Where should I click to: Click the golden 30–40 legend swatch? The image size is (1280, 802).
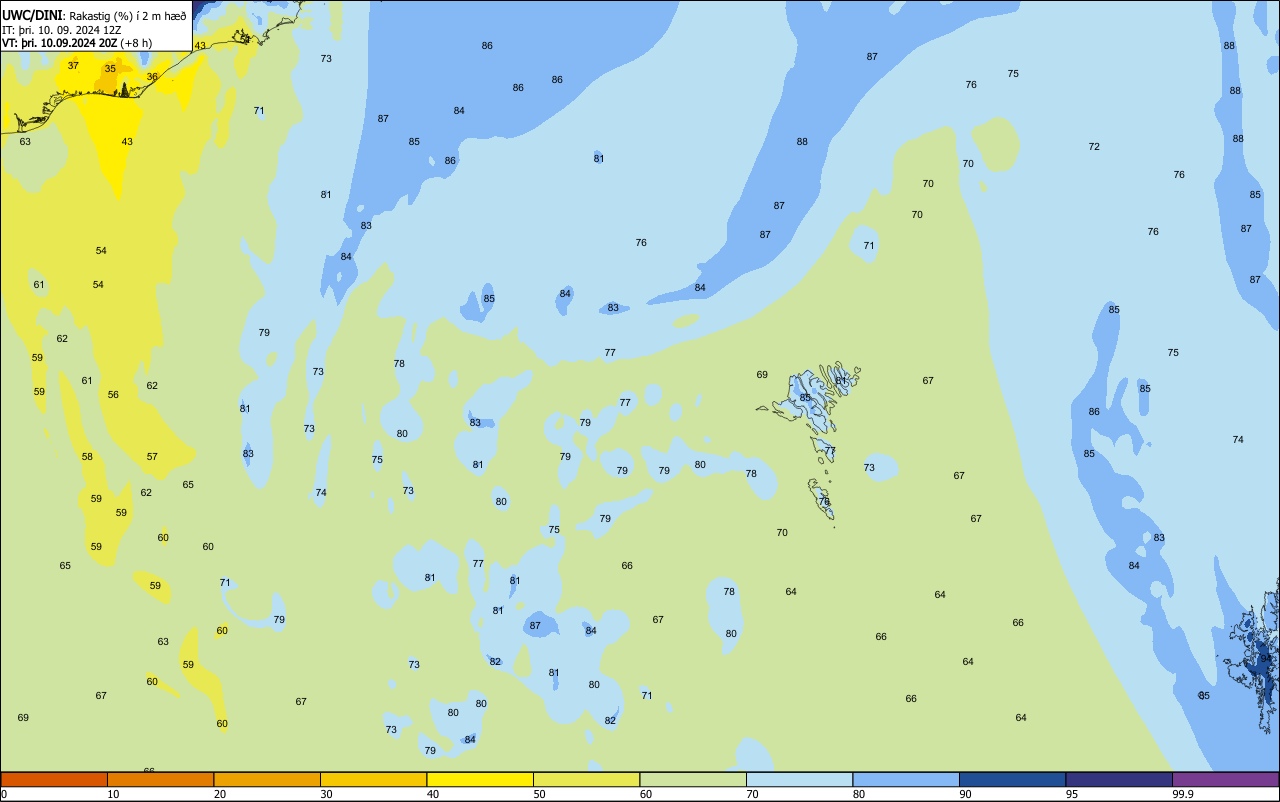coord(373,779)
